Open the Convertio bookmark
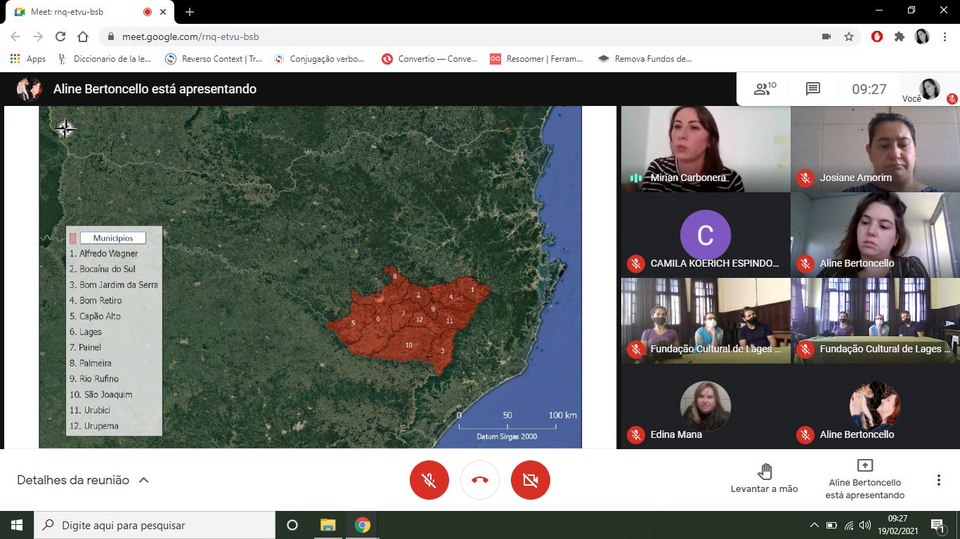Image resolution: width=960 pixels, height=539 pixels. (429, 59)
